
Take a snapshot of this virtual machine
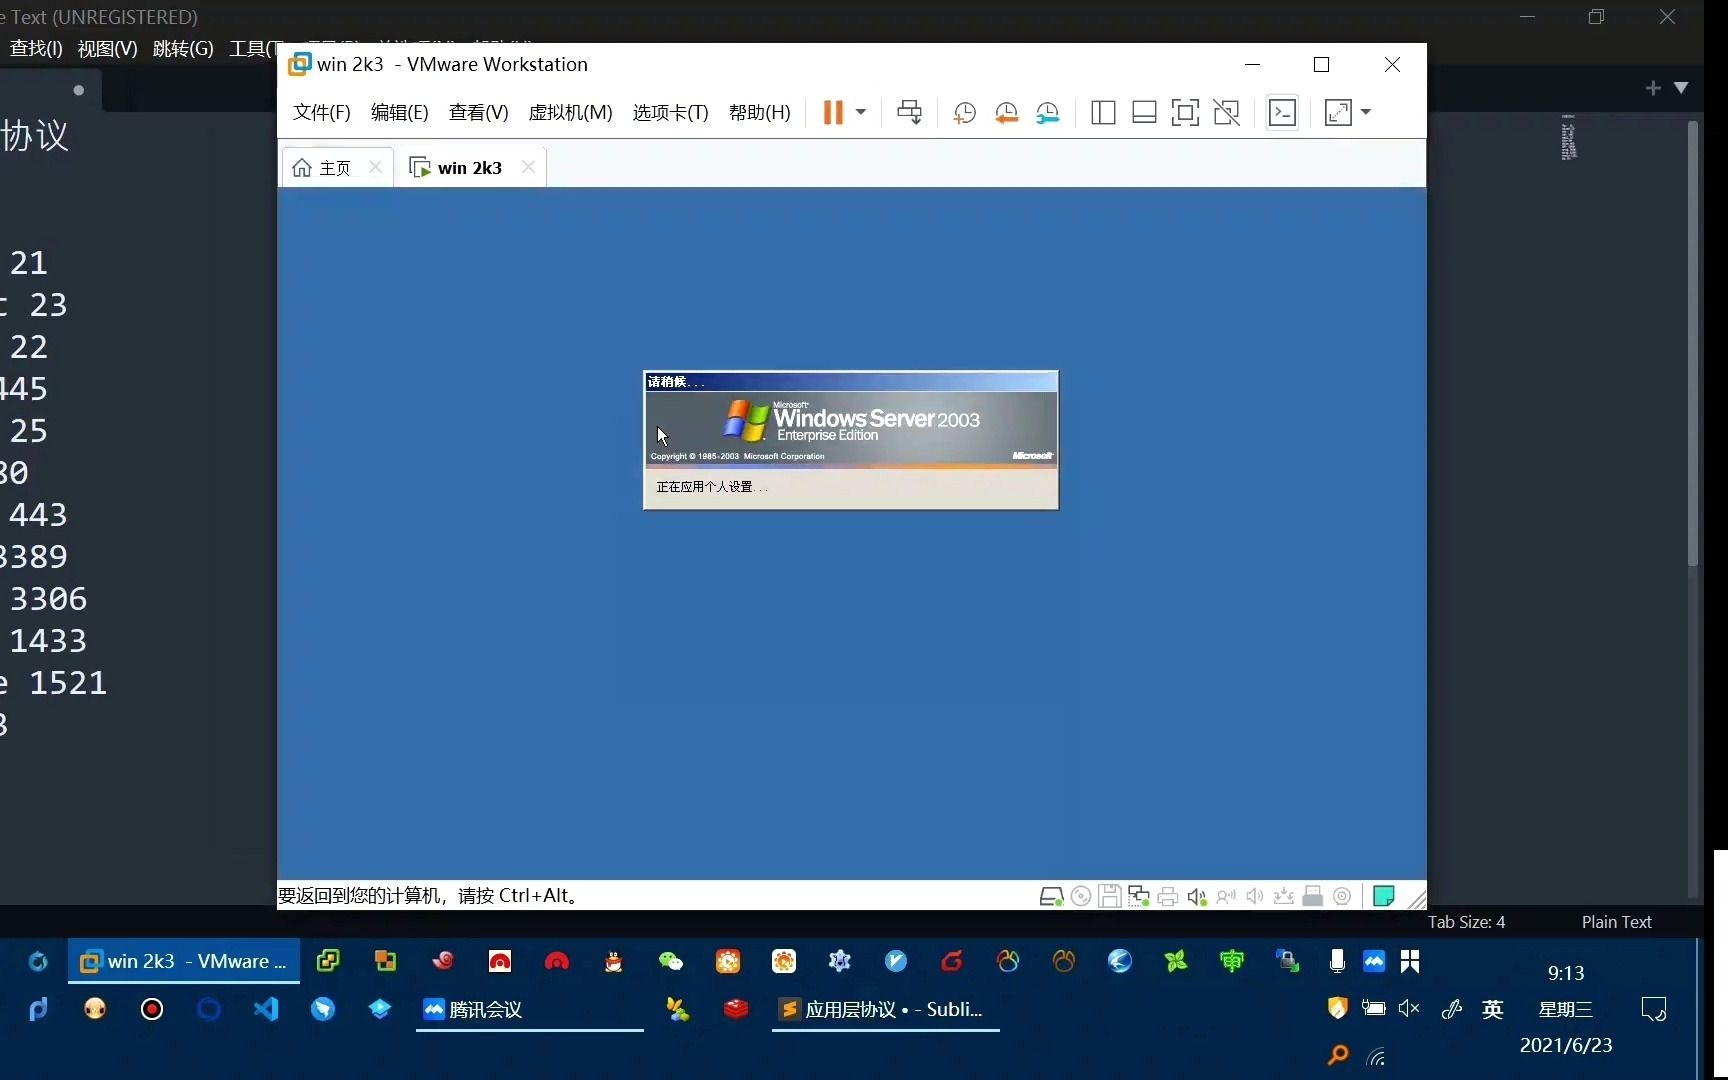(x=964, y=113)
